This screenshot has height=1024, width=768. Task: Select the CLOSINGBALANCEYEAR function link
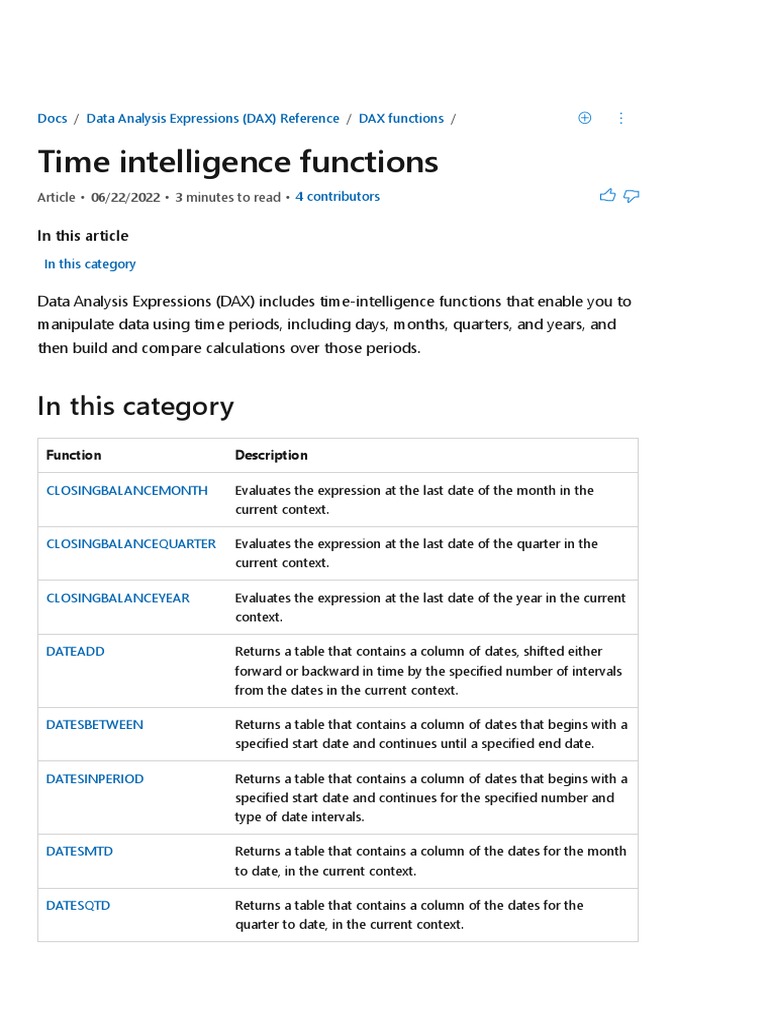click(x=118, y=598)
